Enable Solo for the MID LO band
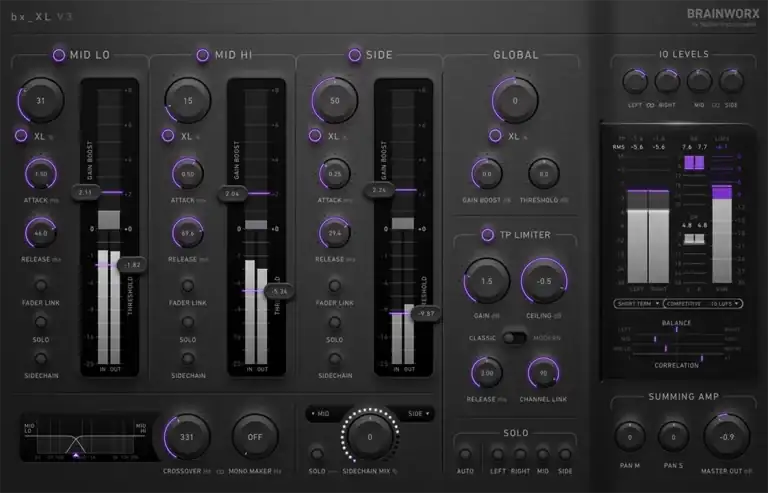This screenshot has height=493, width=768. pos(41,322)
